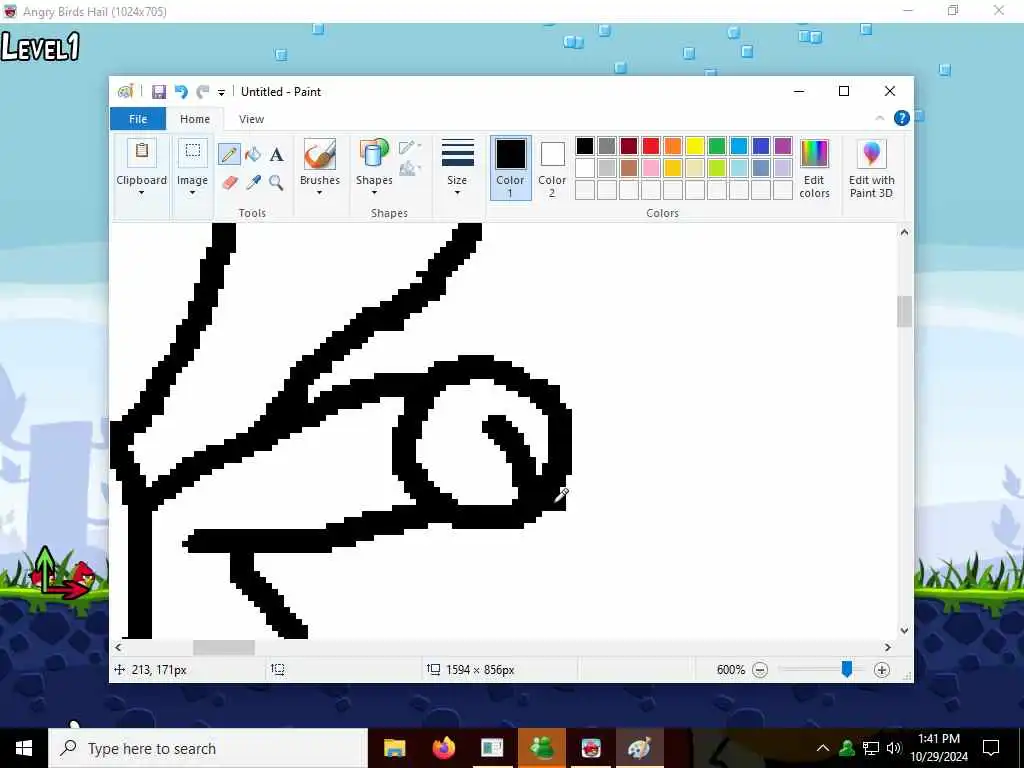
Task: Collapse the ribbon with chevron
Action: click(x=879, y=118)
